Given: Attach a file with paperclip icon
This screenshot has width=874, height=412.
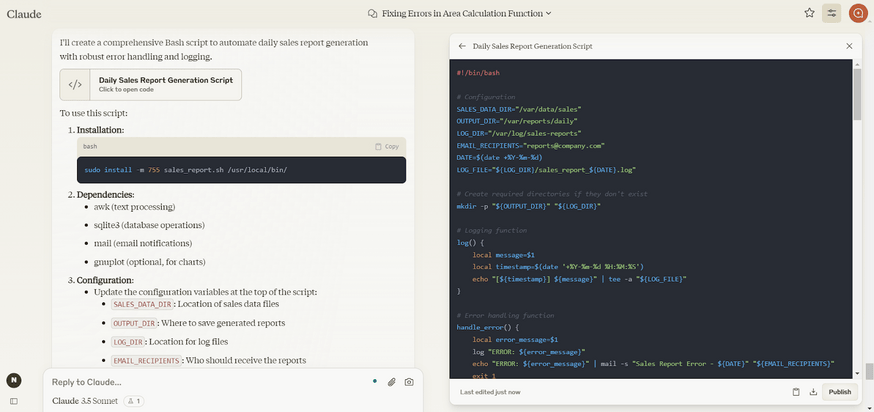Looking at the screenshot, I should [392, 382].
